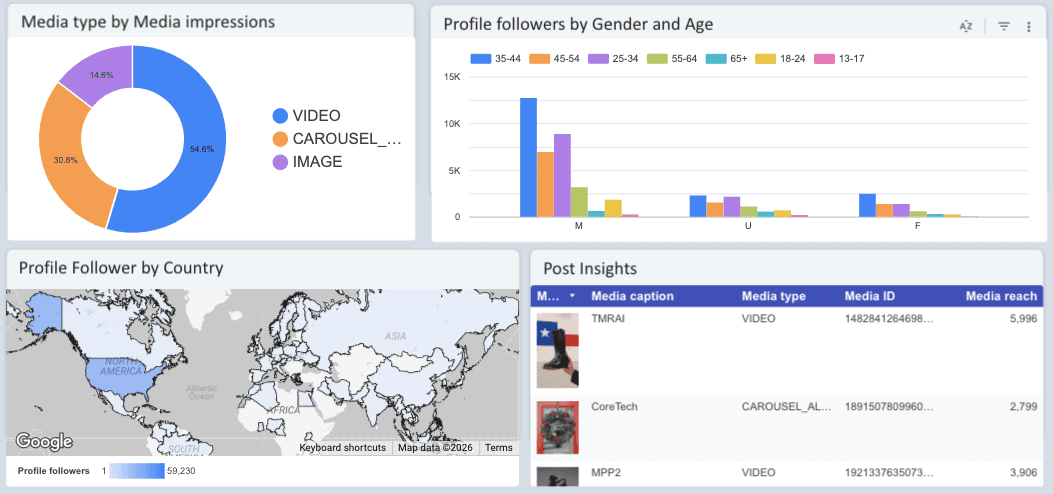The height and width of the screenshot is (494, 1053).
Task: Open Keyboard shortcuts on the map
Action: click(x=342, y=448)
